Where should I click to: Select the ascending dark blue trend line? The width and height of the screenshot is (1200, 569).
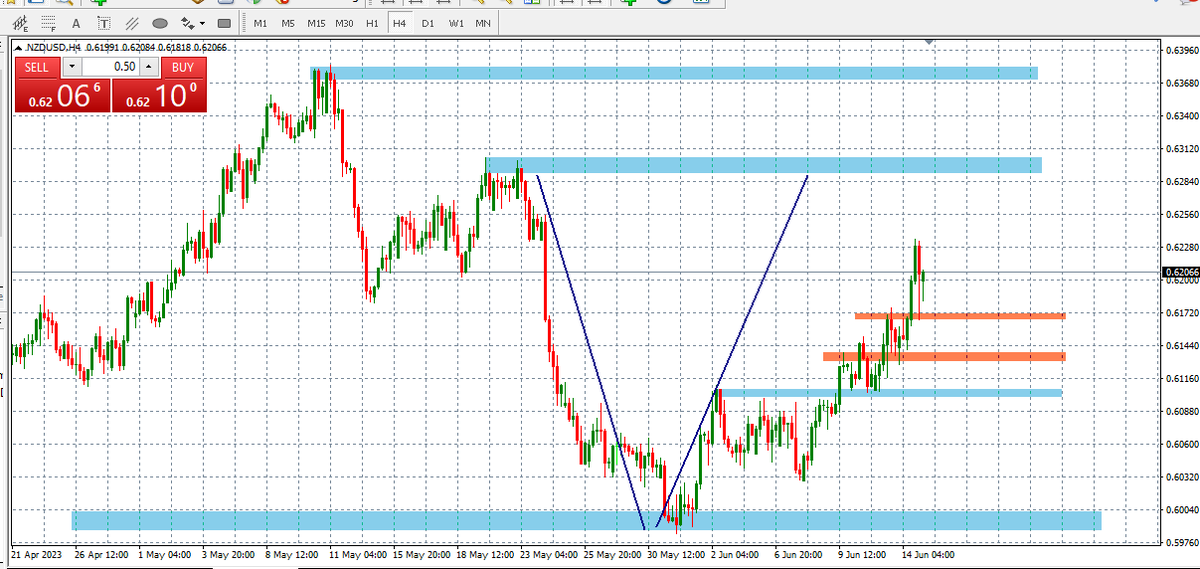[x=731, y=352]
